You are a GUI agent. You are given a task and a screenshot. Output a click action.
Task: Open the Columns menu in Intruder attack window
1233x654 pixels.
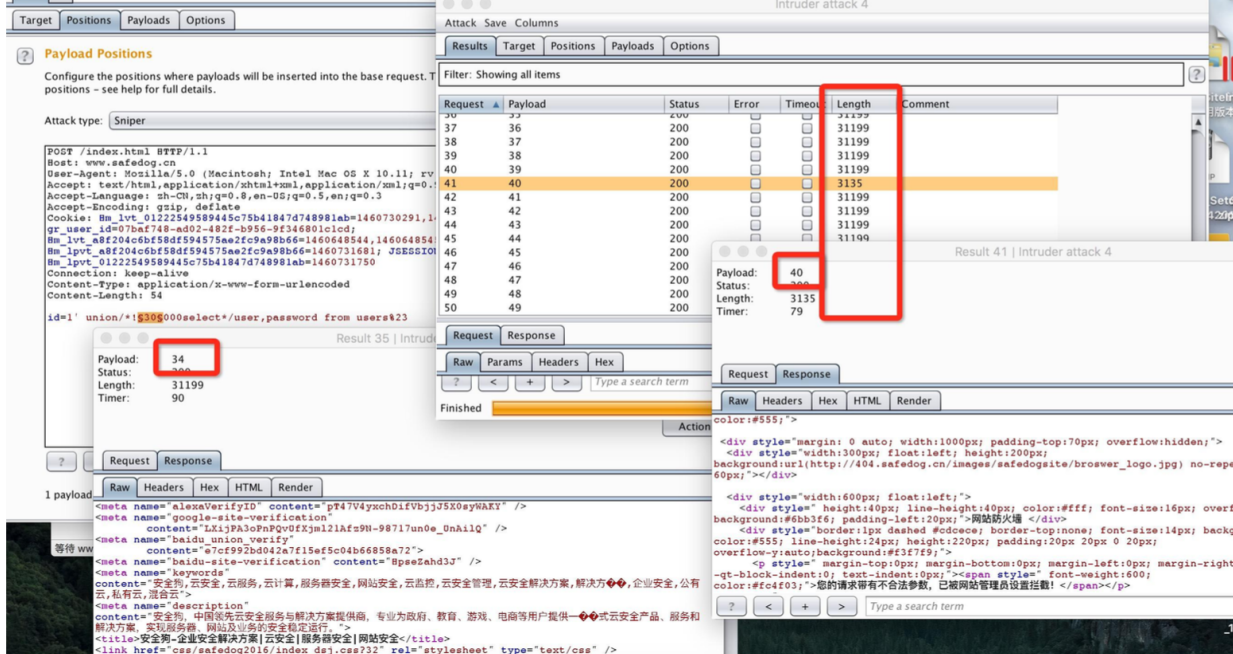click(537, 23)
